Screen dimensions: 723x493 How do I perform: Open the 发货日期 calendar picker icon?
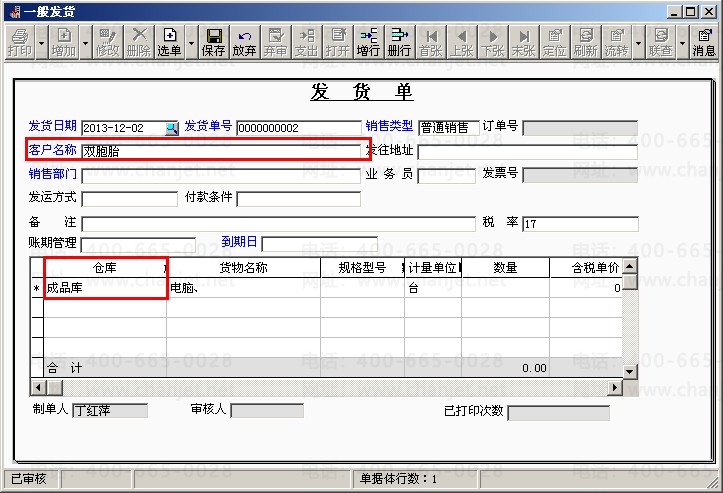click(172, 128)
